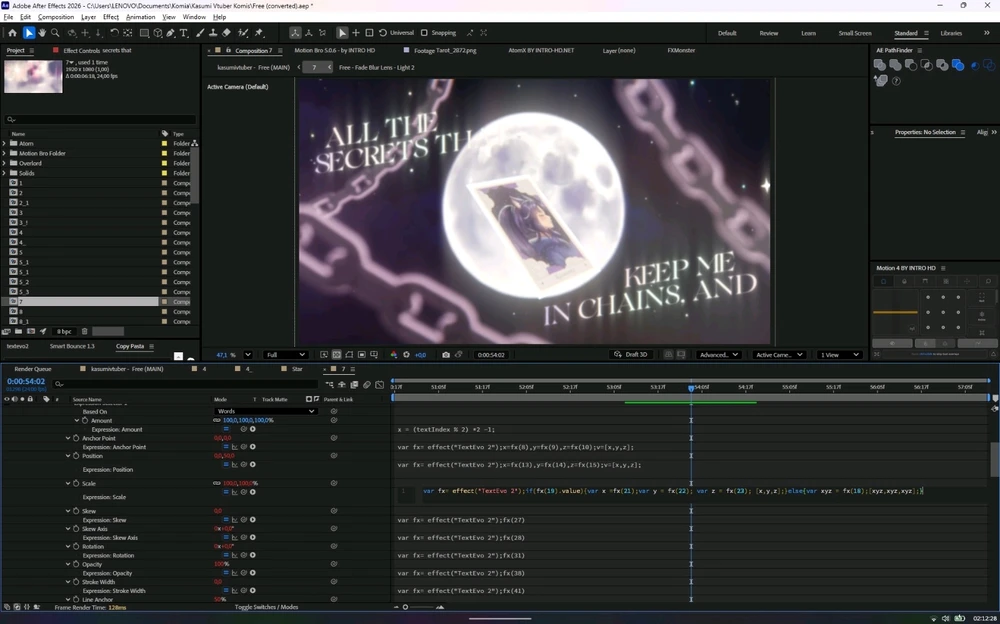Click the Motion 4 orange slider
1000x624 pixels.
(x=895, y=312)
